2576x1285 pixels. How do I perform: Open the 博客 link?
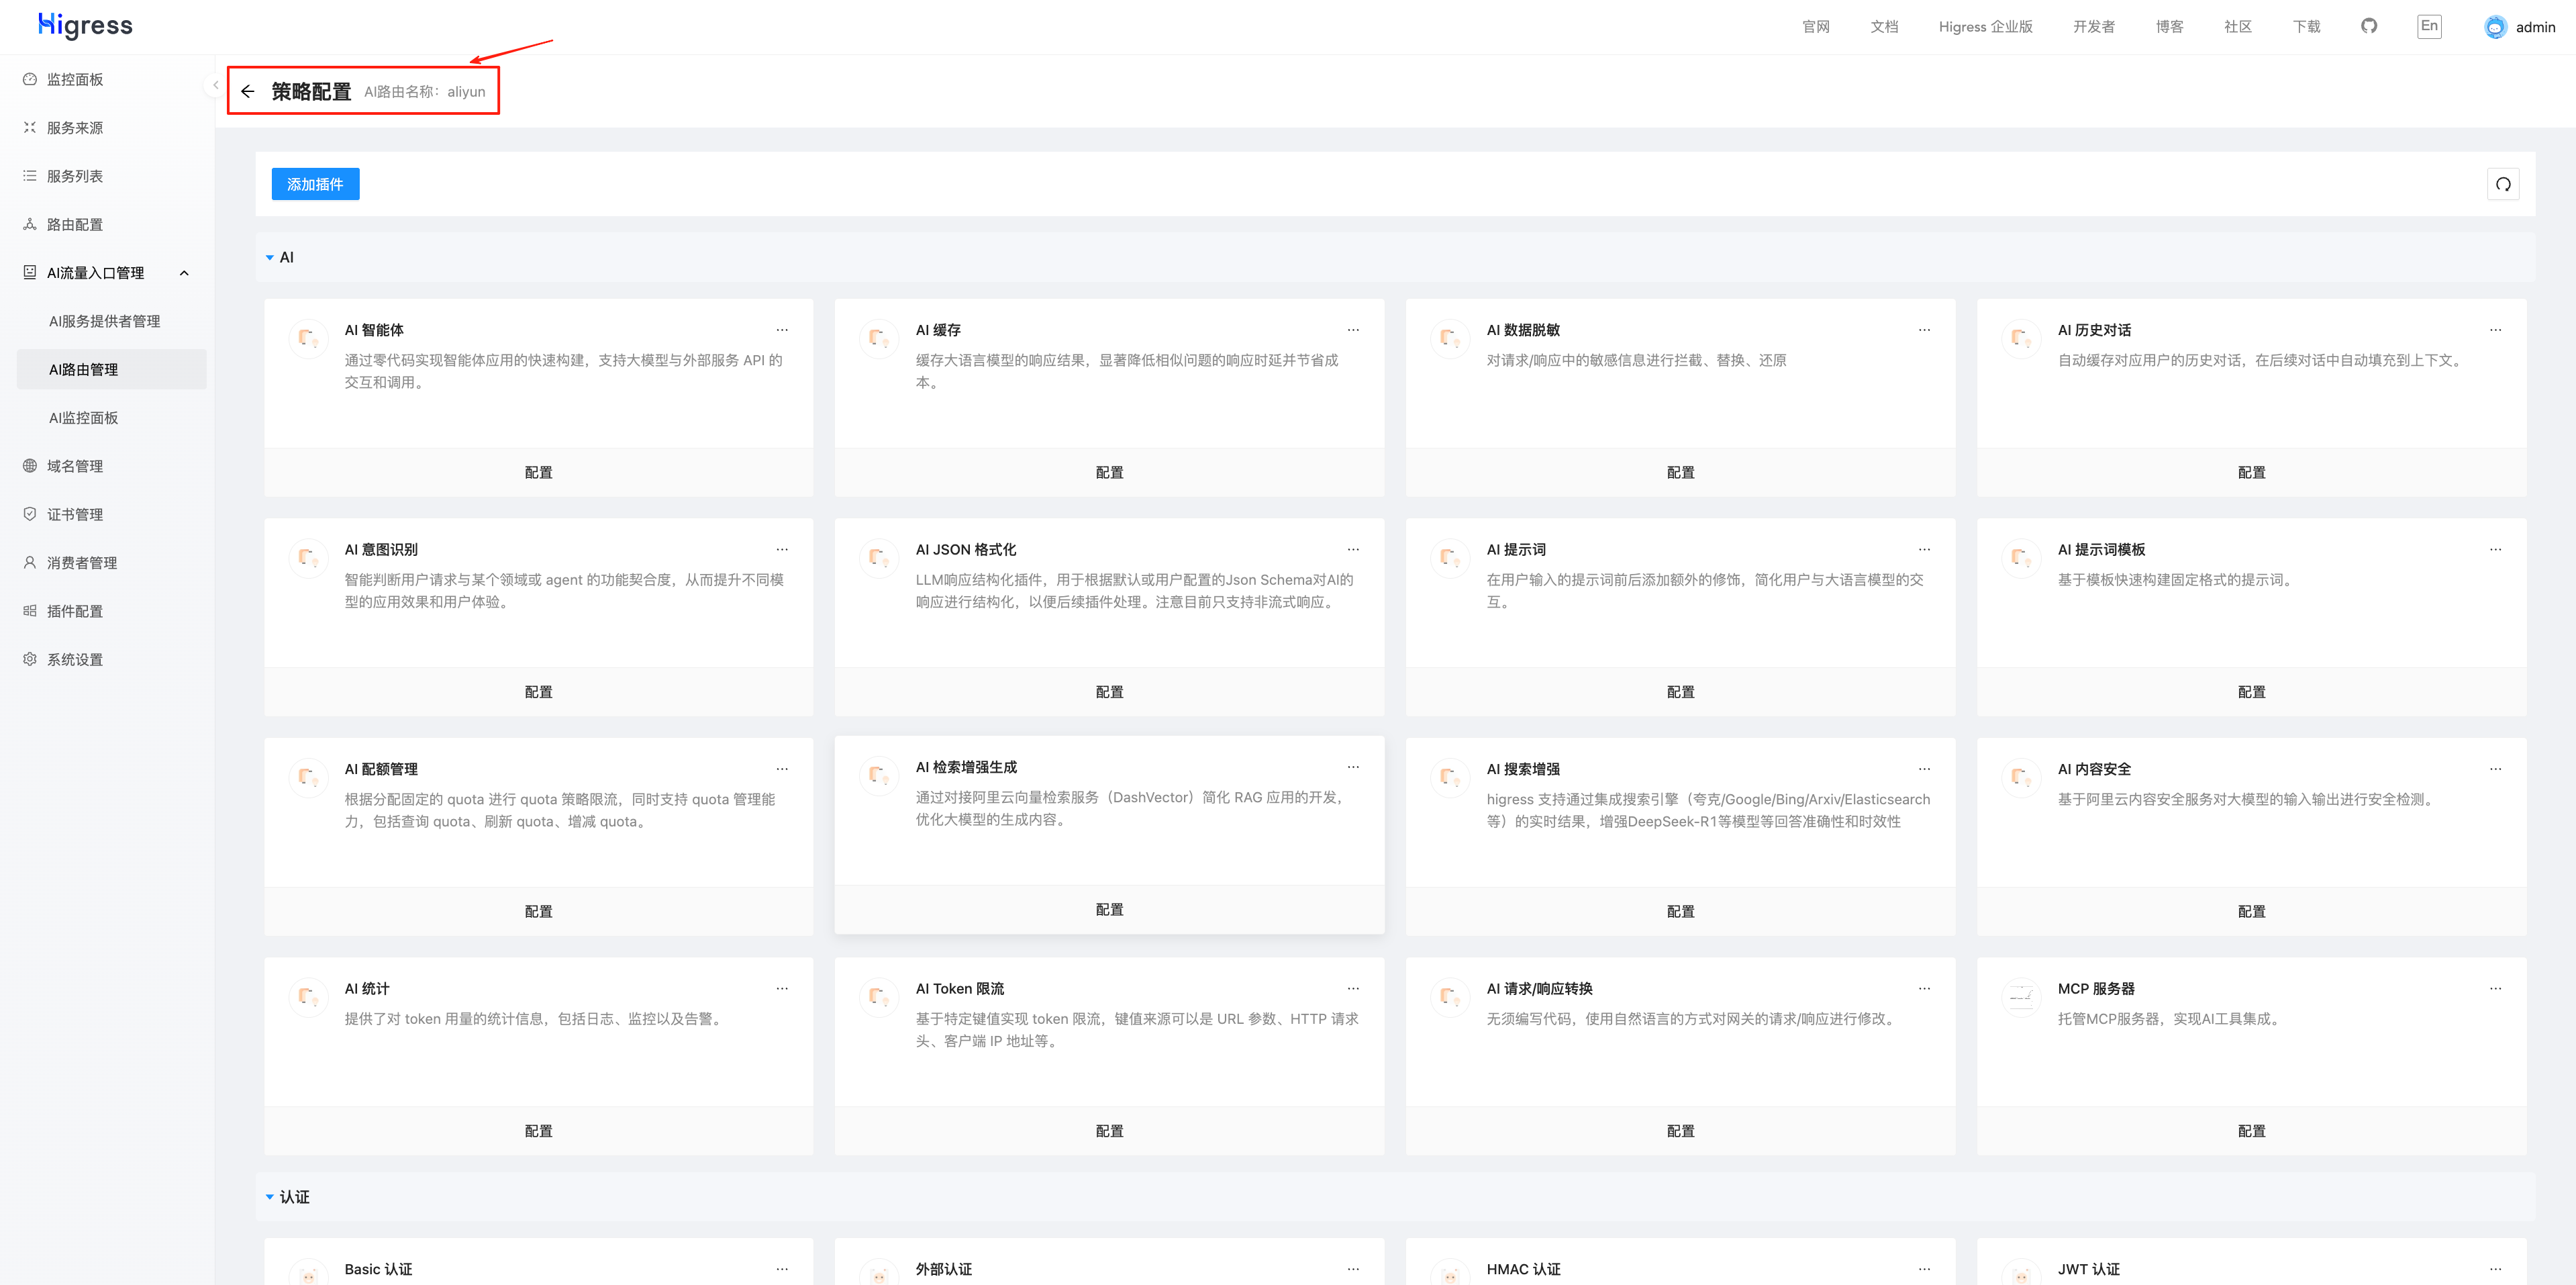point(2169,27)
